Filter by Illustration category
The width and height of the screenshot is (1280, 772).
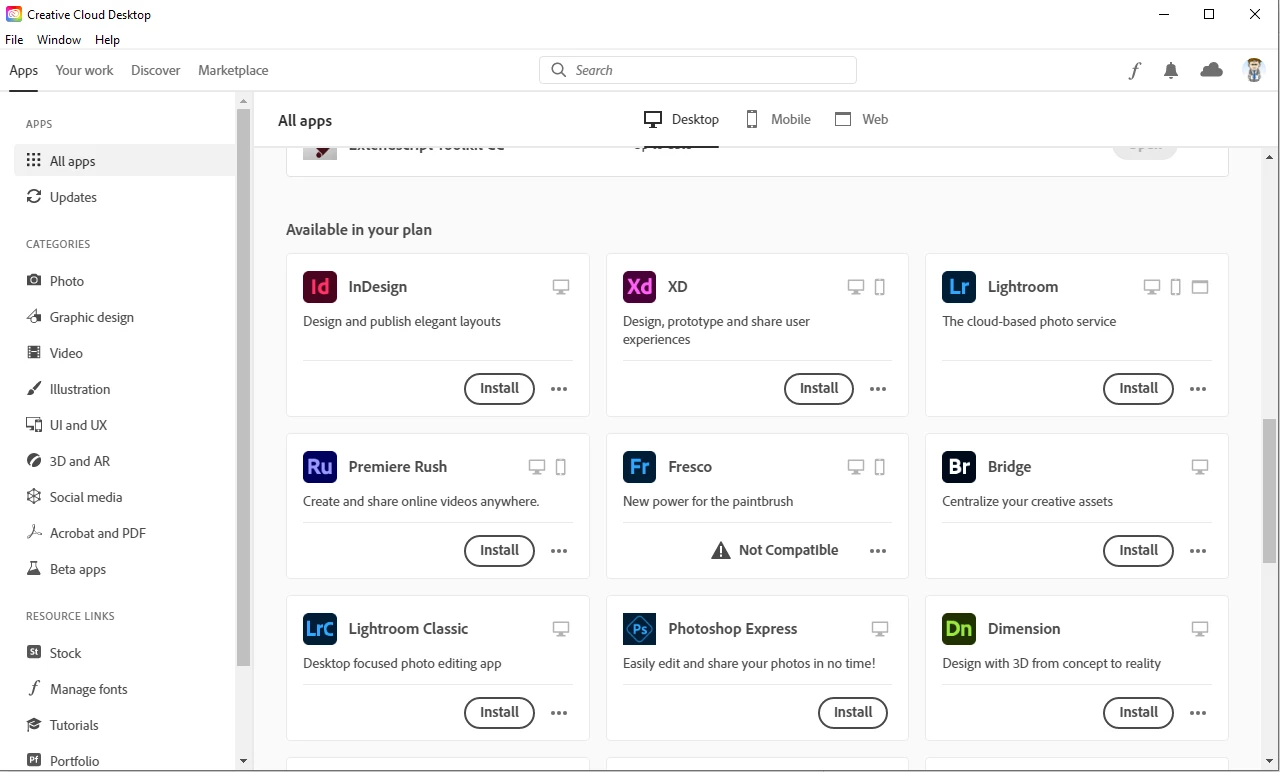click(125, 389)
